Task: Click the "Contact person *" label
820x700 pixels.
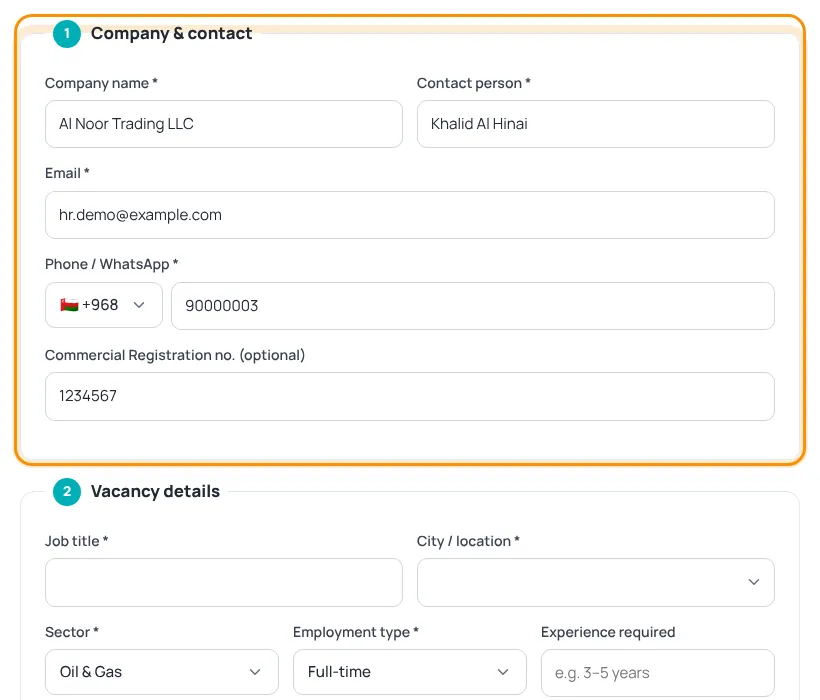Action: pyautogui.click(x=474, y=83)
